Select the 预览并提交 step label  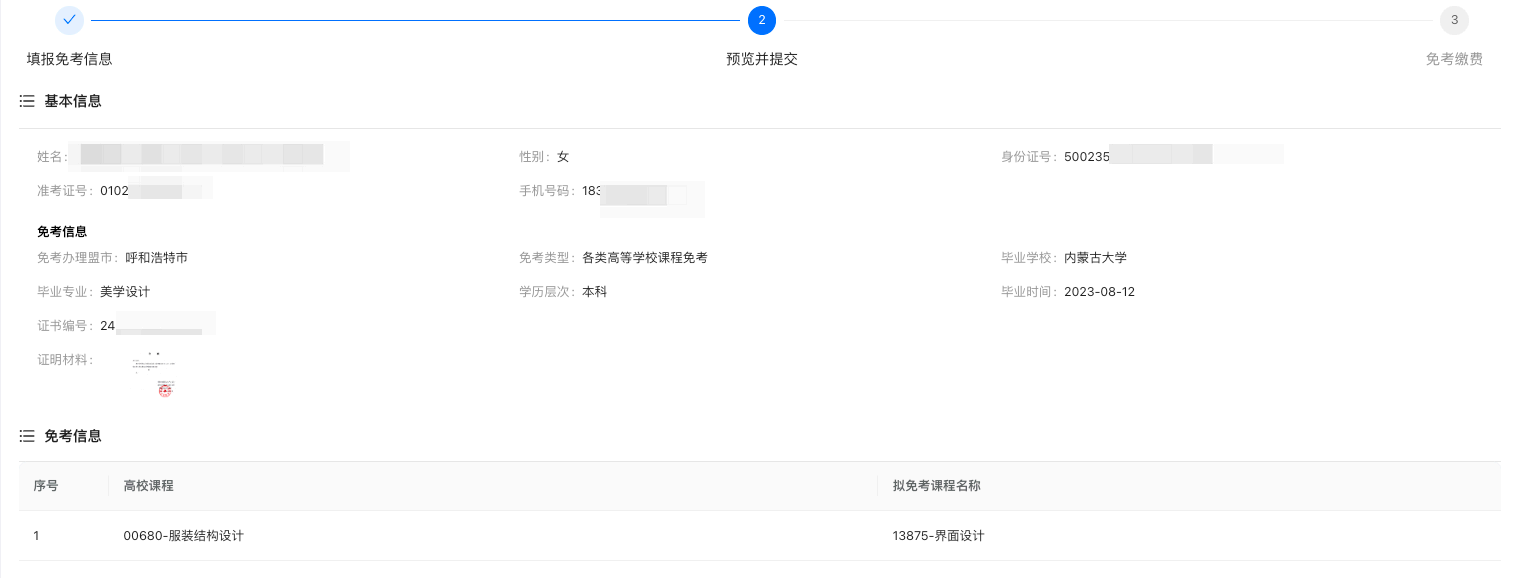(761, 59)
